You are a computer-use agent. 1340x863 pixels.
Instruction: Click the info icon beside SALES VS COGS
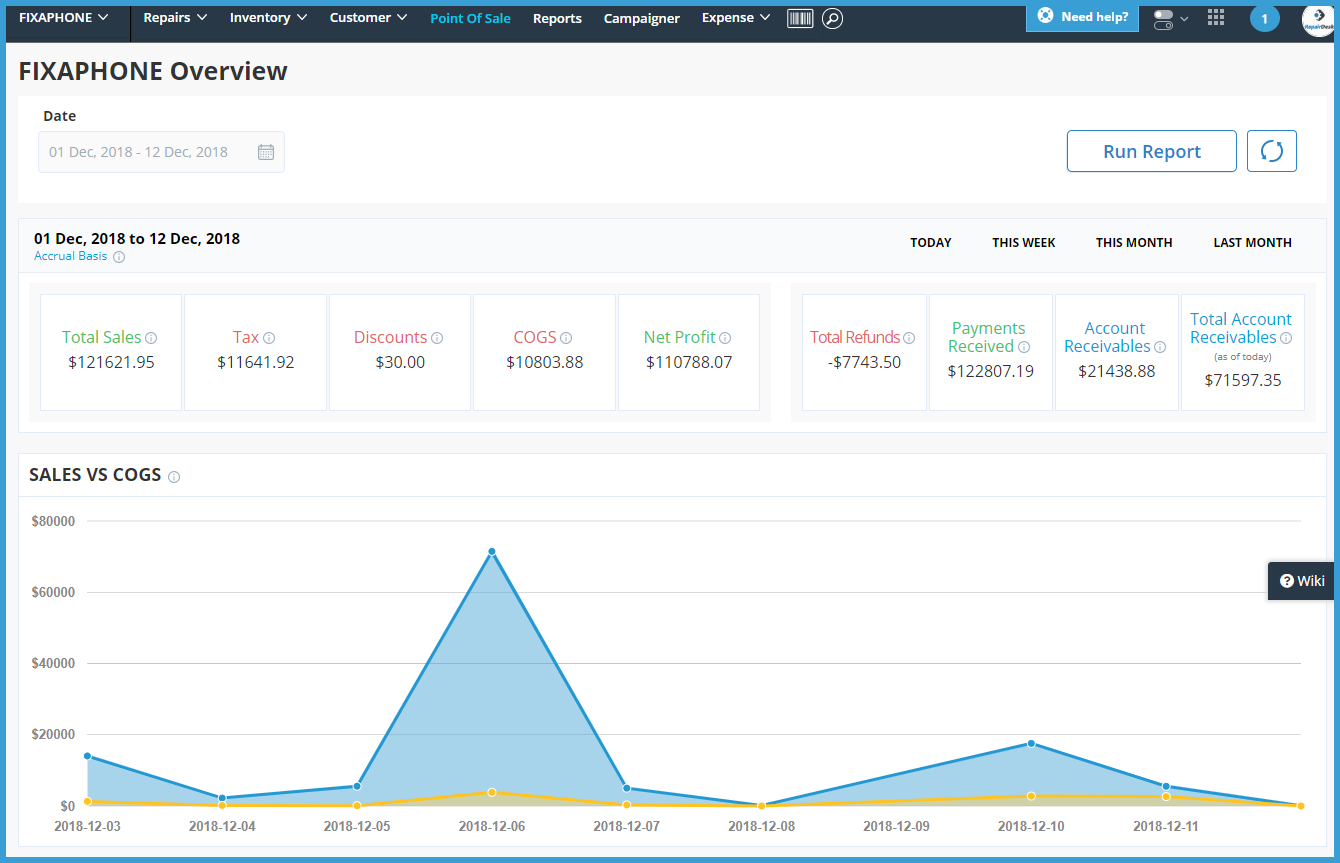coord(174,477)
